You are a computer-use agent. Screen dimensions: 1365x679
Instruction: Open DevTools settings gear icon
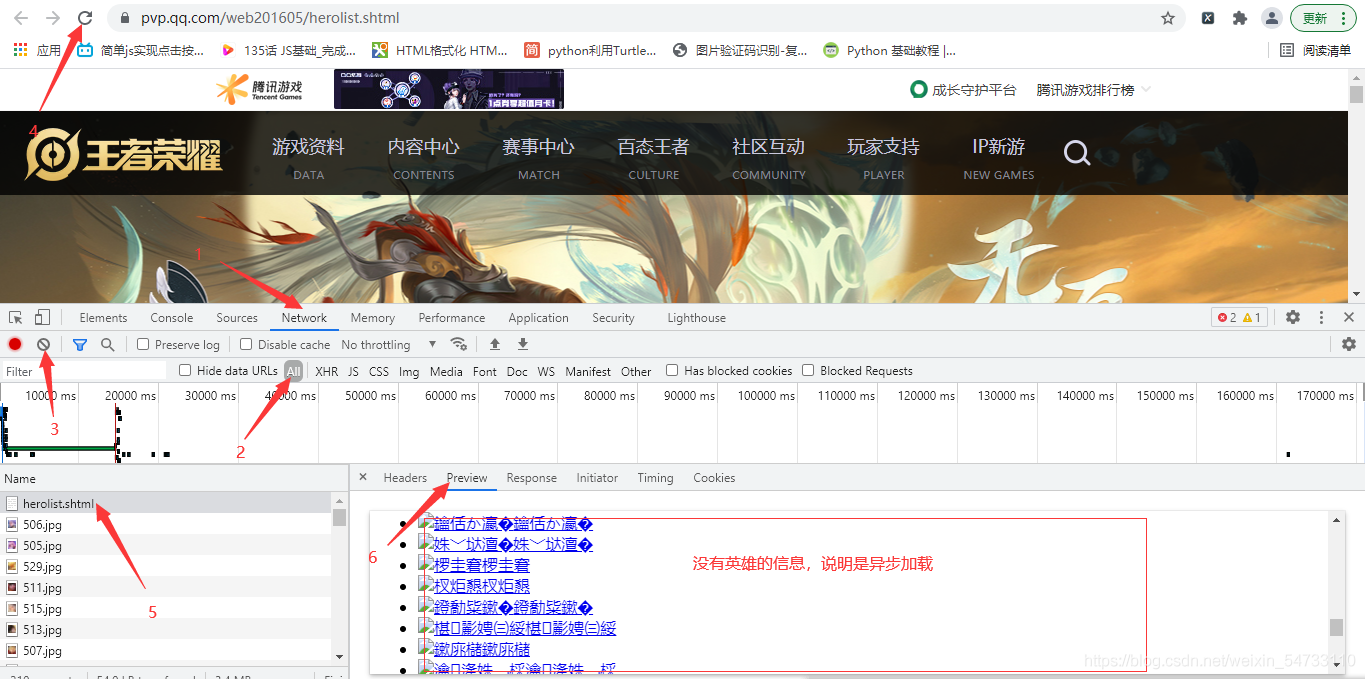tap(1293, 317)
